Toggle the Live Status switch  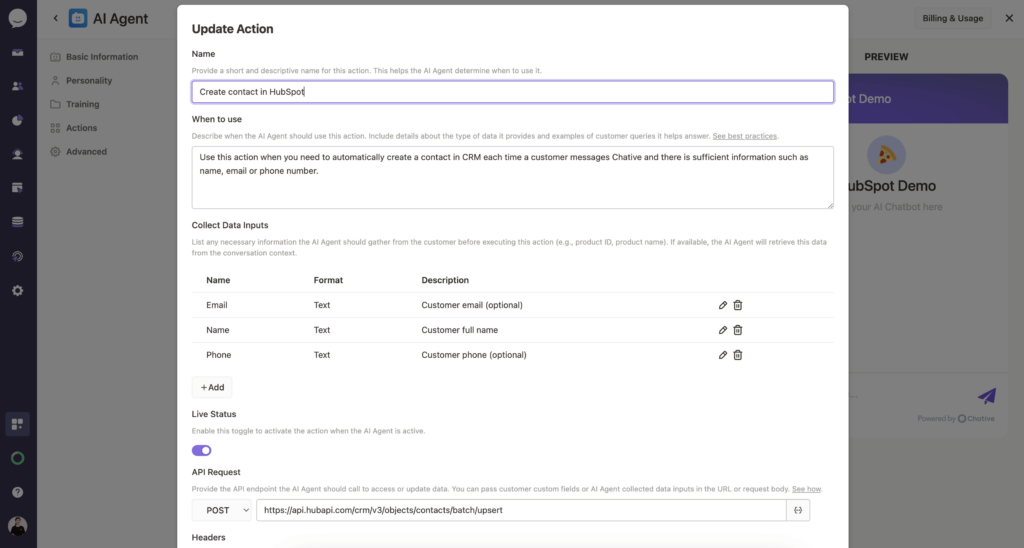click(x=202, y=450)
